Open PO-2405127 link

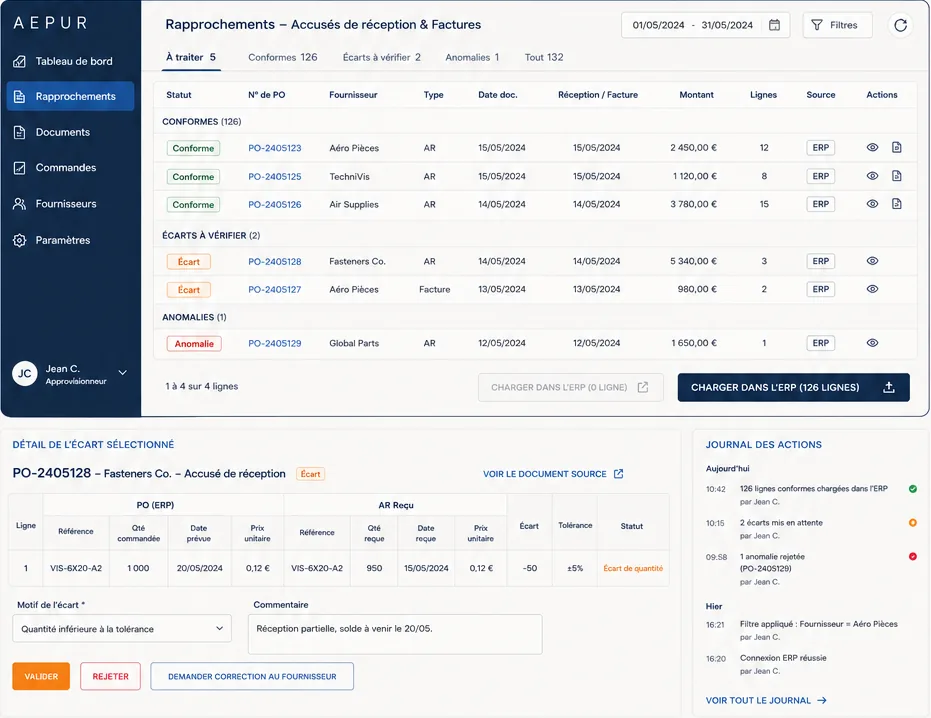point(274,289)
